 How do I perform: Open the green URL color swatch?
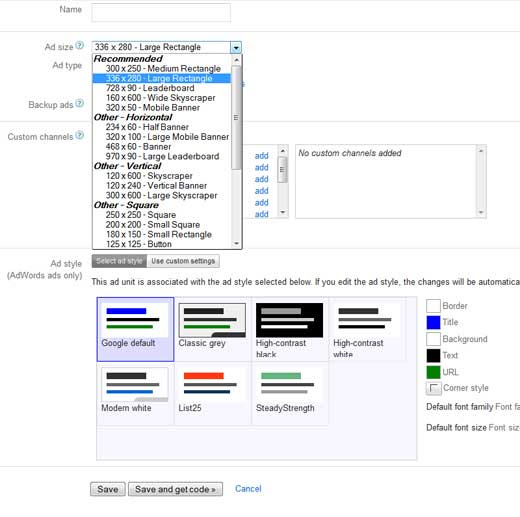(433, 372)
